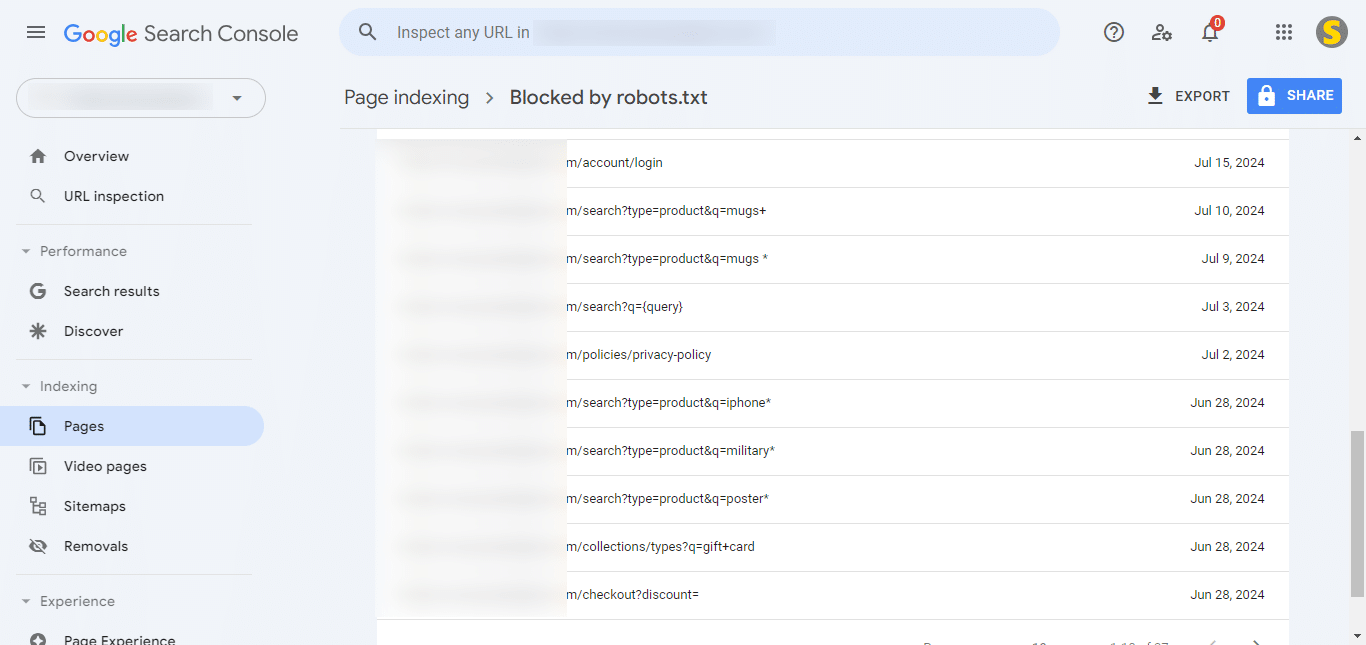This screenshot has width=1366, height=645.
Task: Select the q=iphone* search URL row
Action: pyautogui.click(x=833, y=403)
